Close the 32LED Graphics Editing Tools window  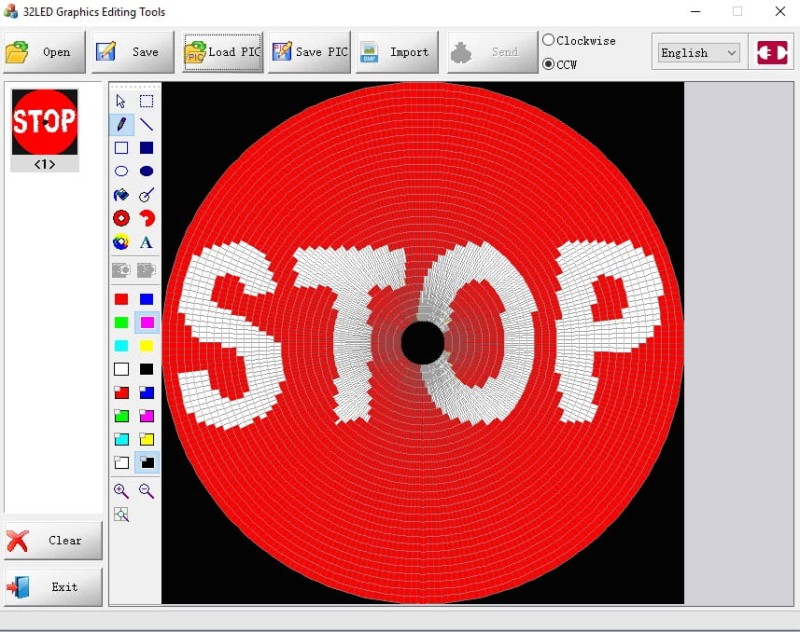pos(780,11)
